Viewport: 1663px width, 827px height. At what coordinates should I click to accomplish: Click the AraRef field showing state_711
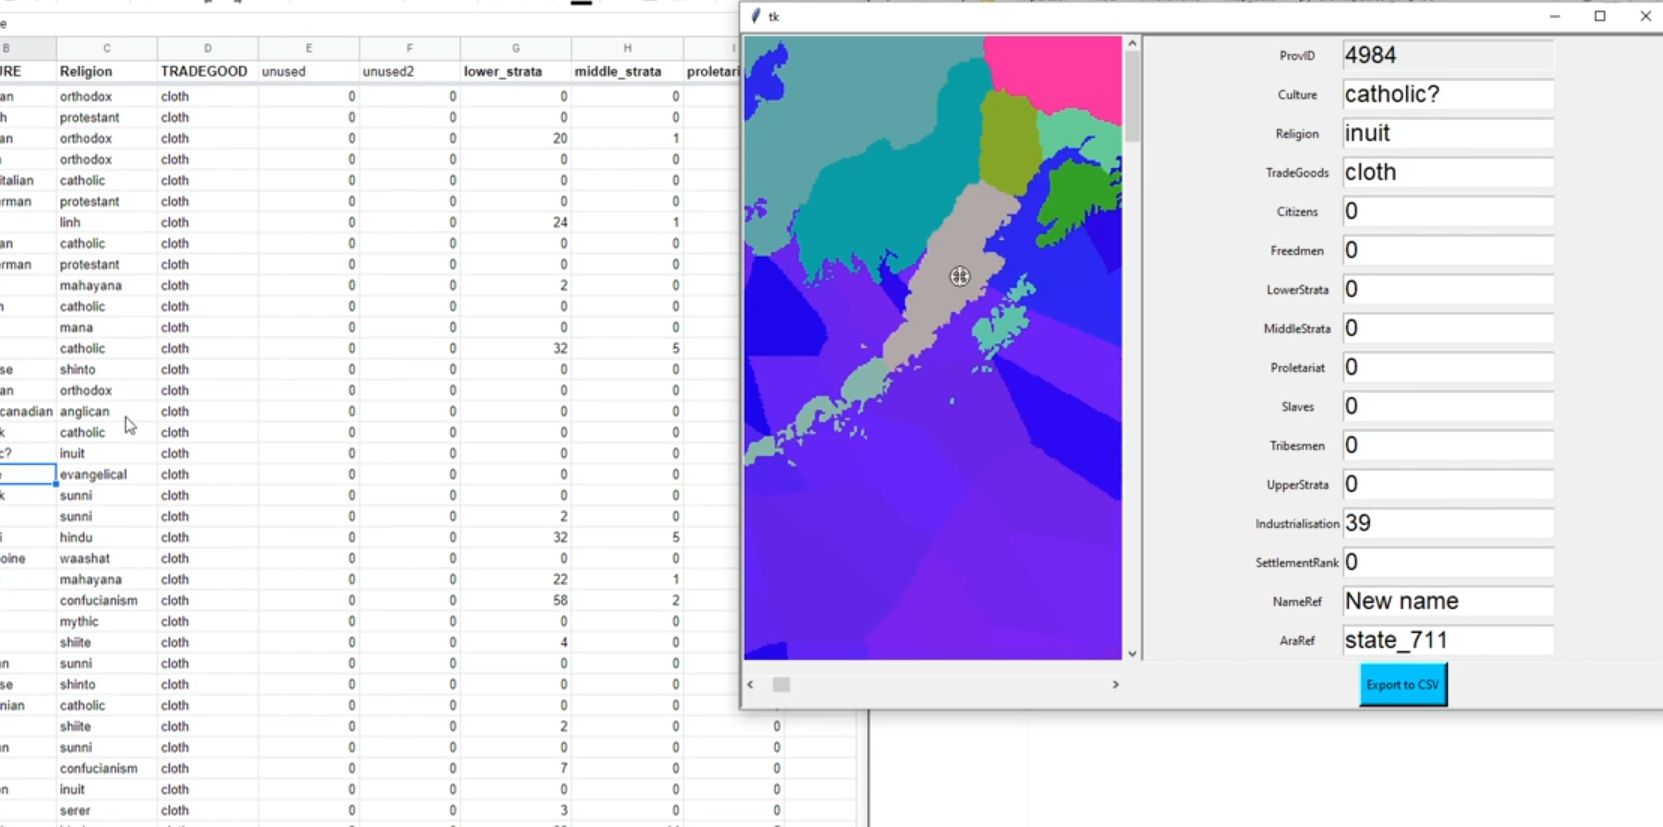1448,640
